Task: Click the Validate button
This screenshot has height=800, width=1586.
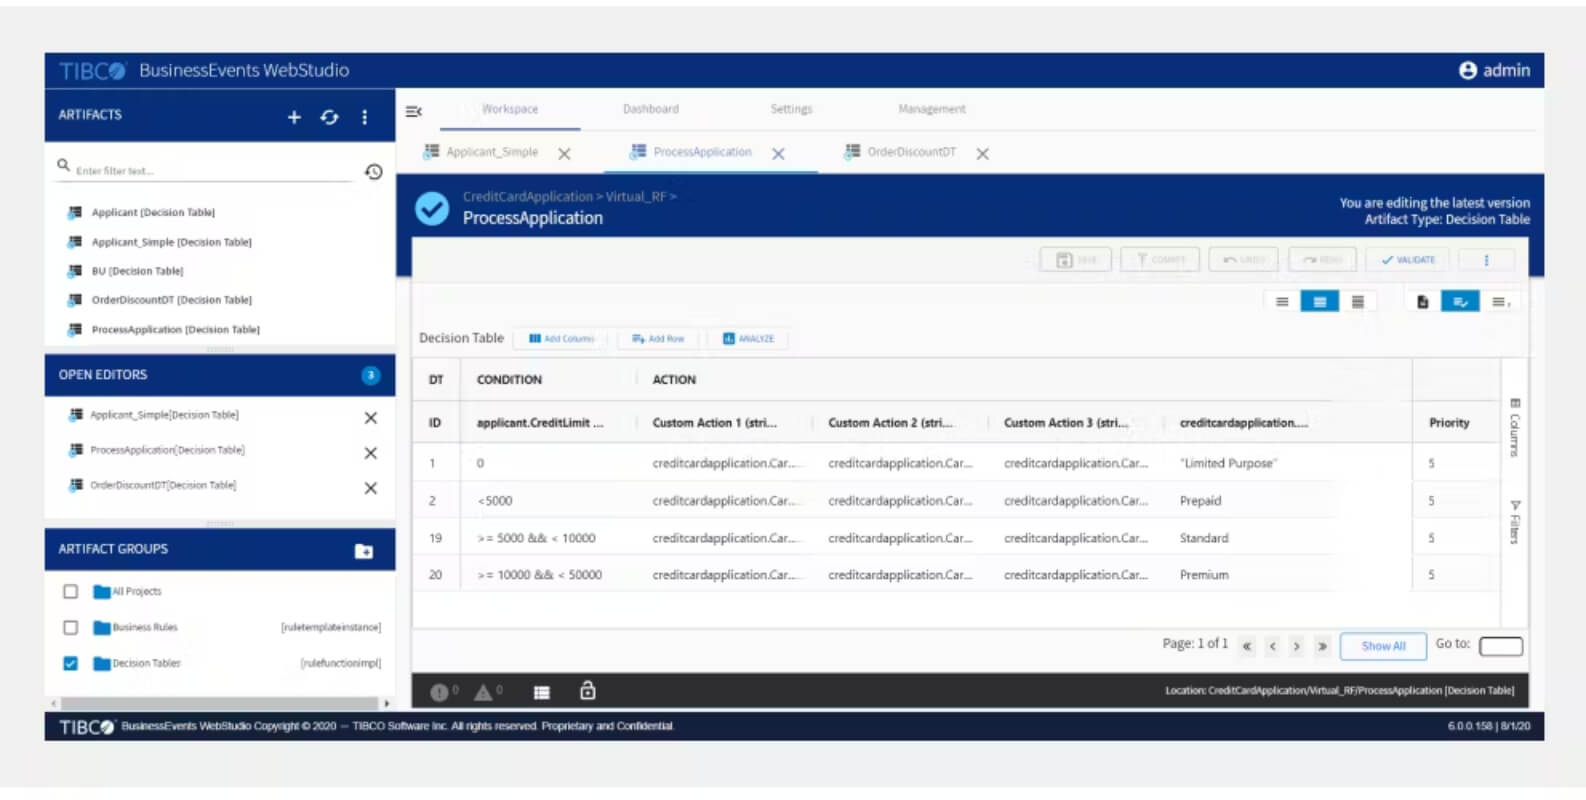Action: [x=1407, y=260]
